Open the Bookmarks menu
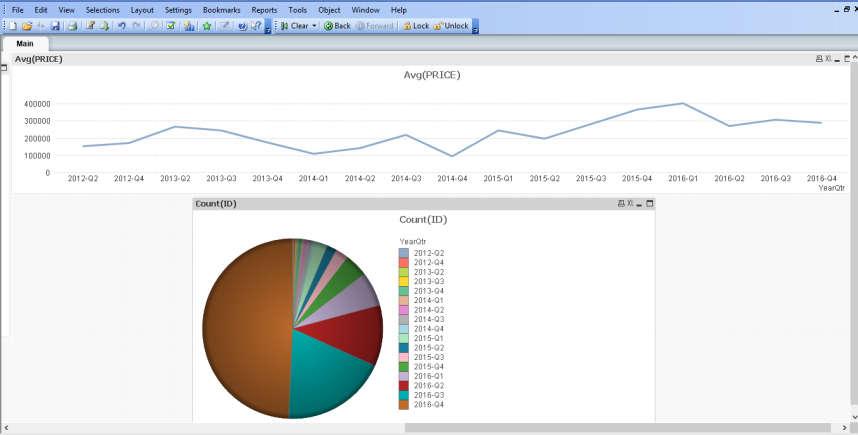 pos(222,10)
